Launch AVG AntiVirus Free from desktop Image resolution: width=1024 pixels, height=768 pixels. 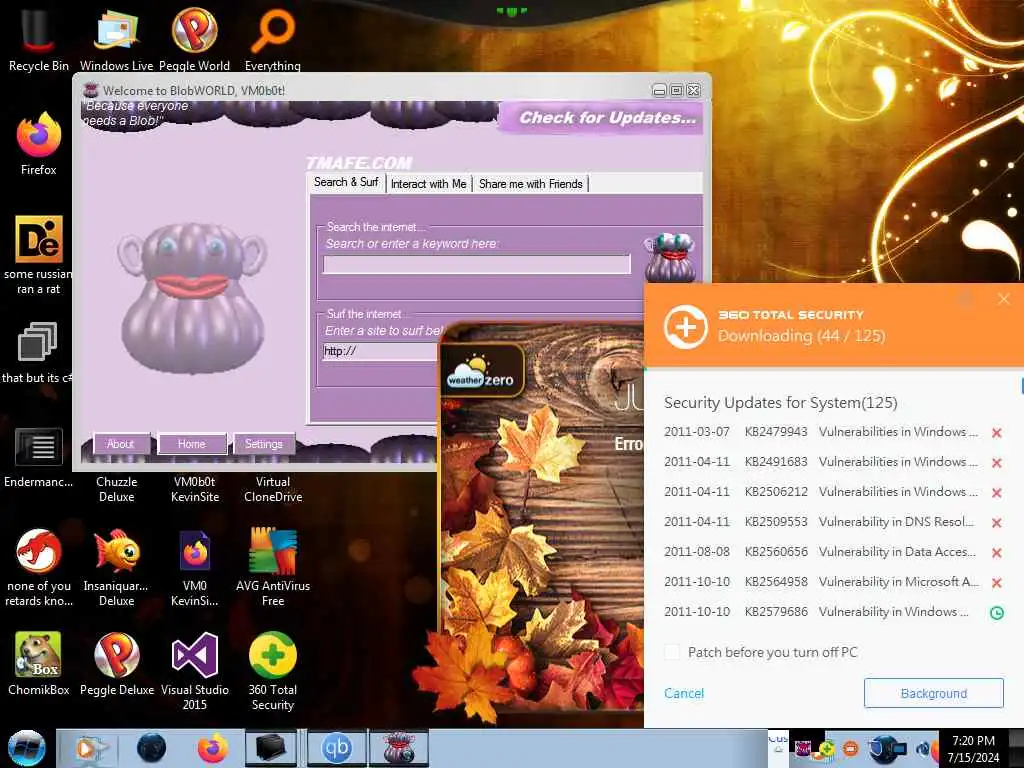pyautogui.click(x=272, y=567)
